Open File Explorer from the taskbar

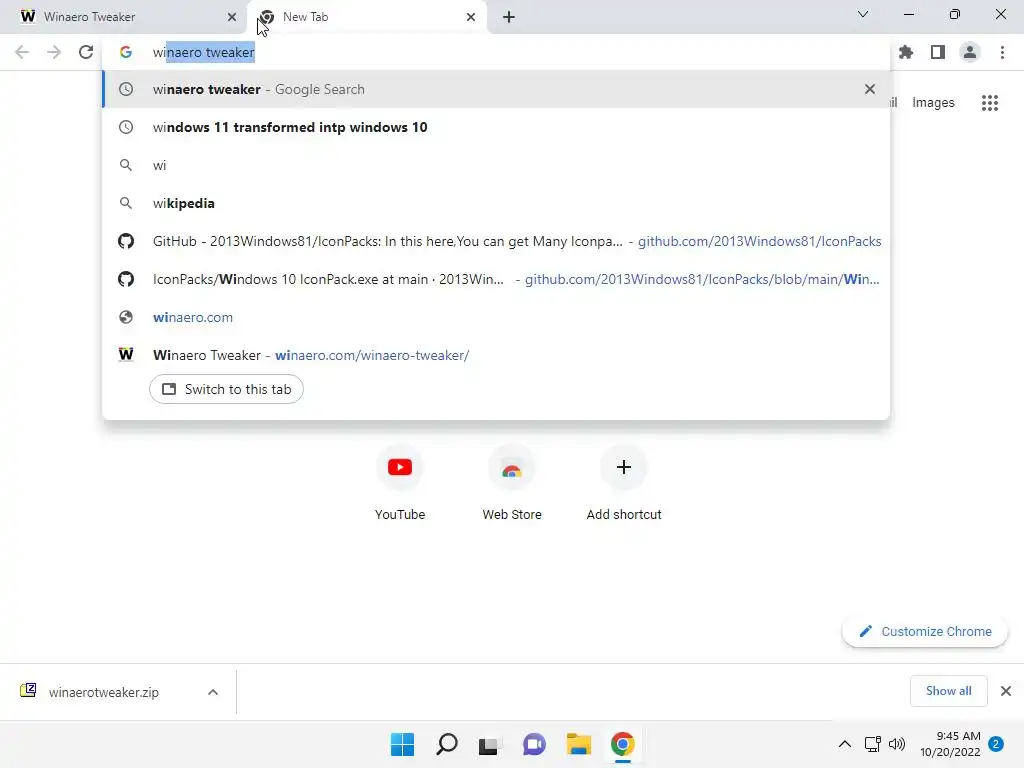pos(579,744)
